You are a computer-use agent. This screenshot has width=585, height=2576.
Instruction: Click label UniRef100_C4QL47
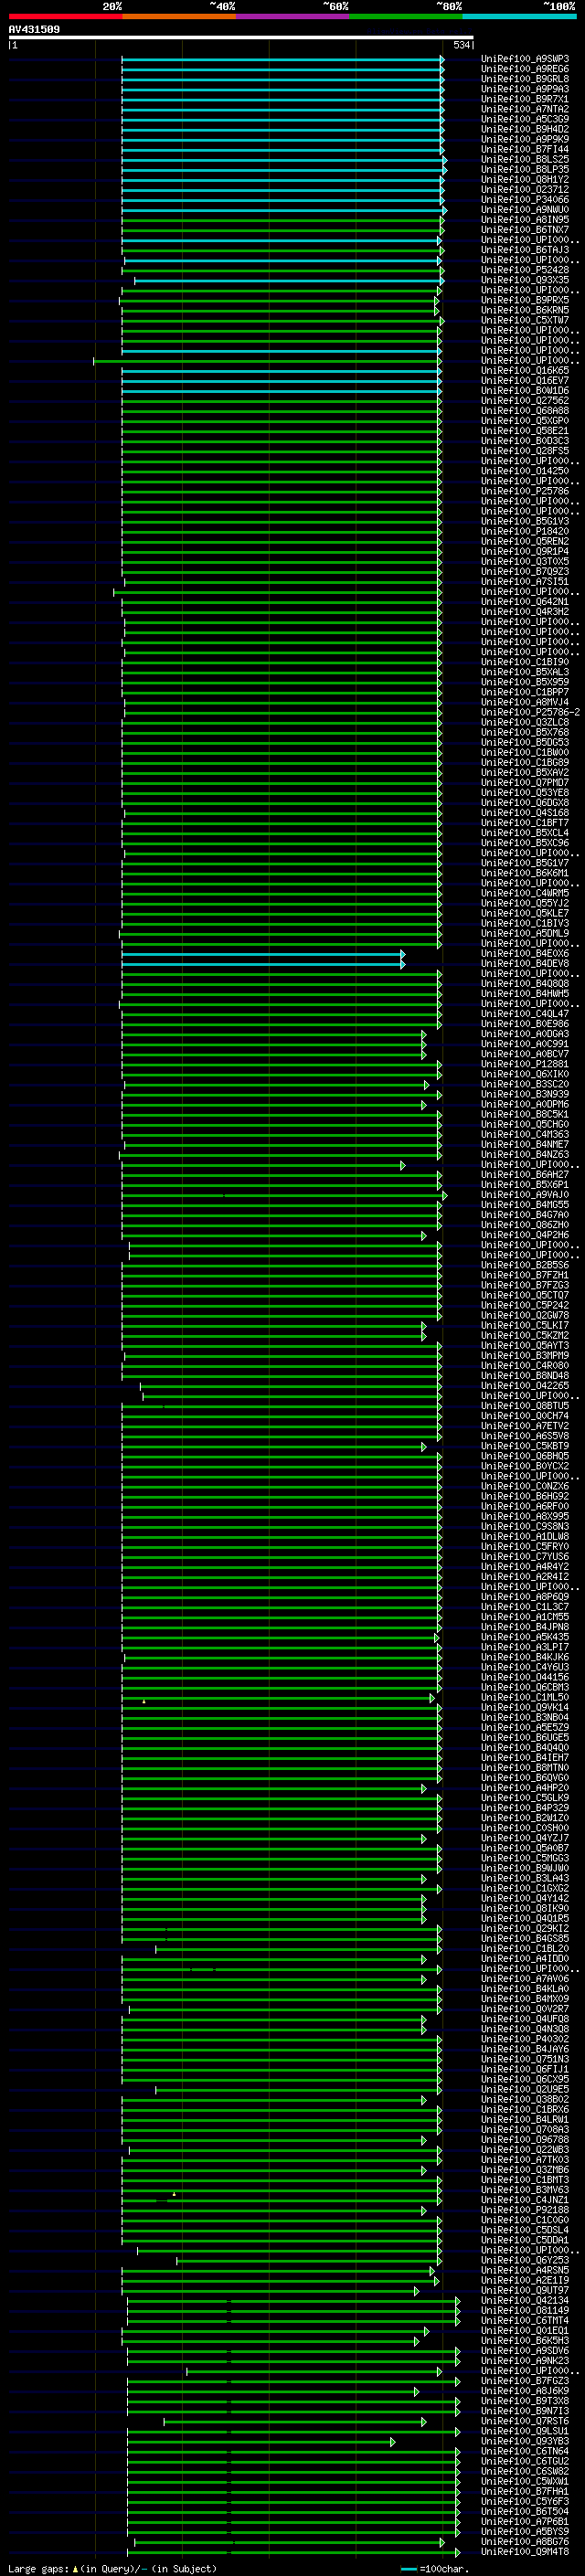(x=525, y=1014)
